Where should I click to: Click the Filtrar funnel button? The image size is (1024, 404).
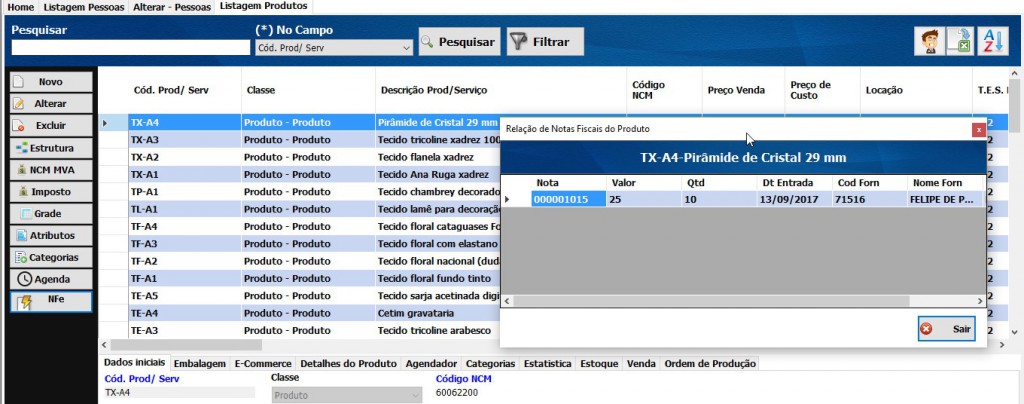544,42
